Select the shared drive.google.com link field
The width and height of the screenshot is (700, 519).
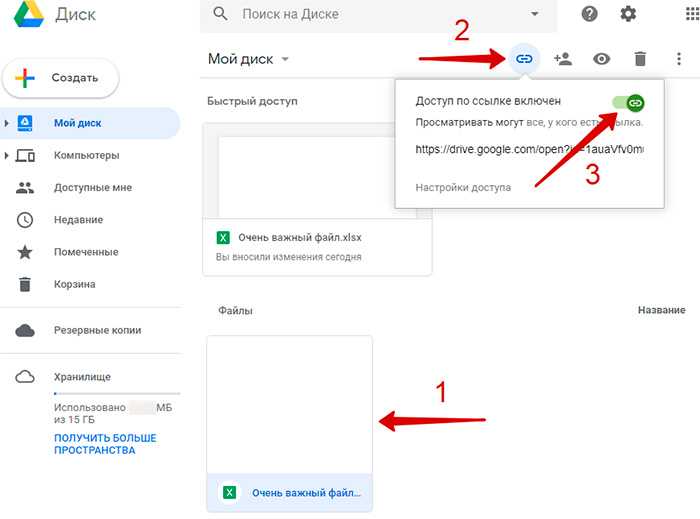coord(529,149)
